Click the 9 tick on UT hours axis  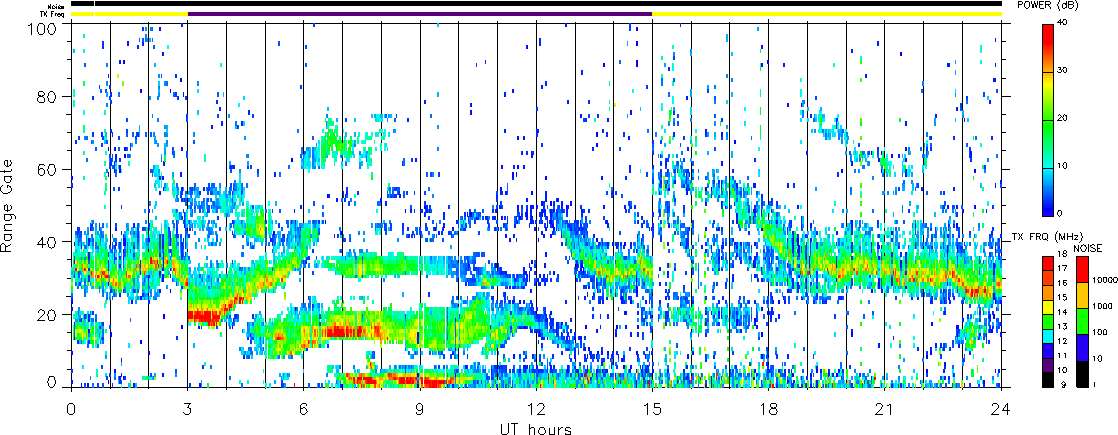click(x=420, y=409)
